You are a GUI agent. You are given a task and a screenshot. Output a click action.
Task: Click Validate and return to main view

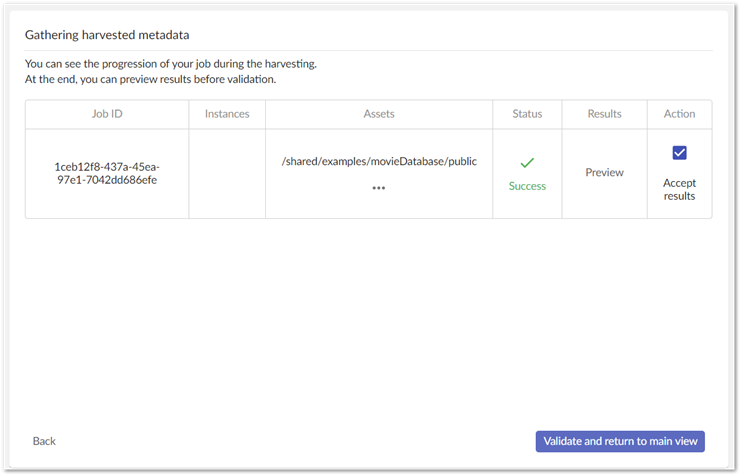pyautogui.click(x=620, y=441)
